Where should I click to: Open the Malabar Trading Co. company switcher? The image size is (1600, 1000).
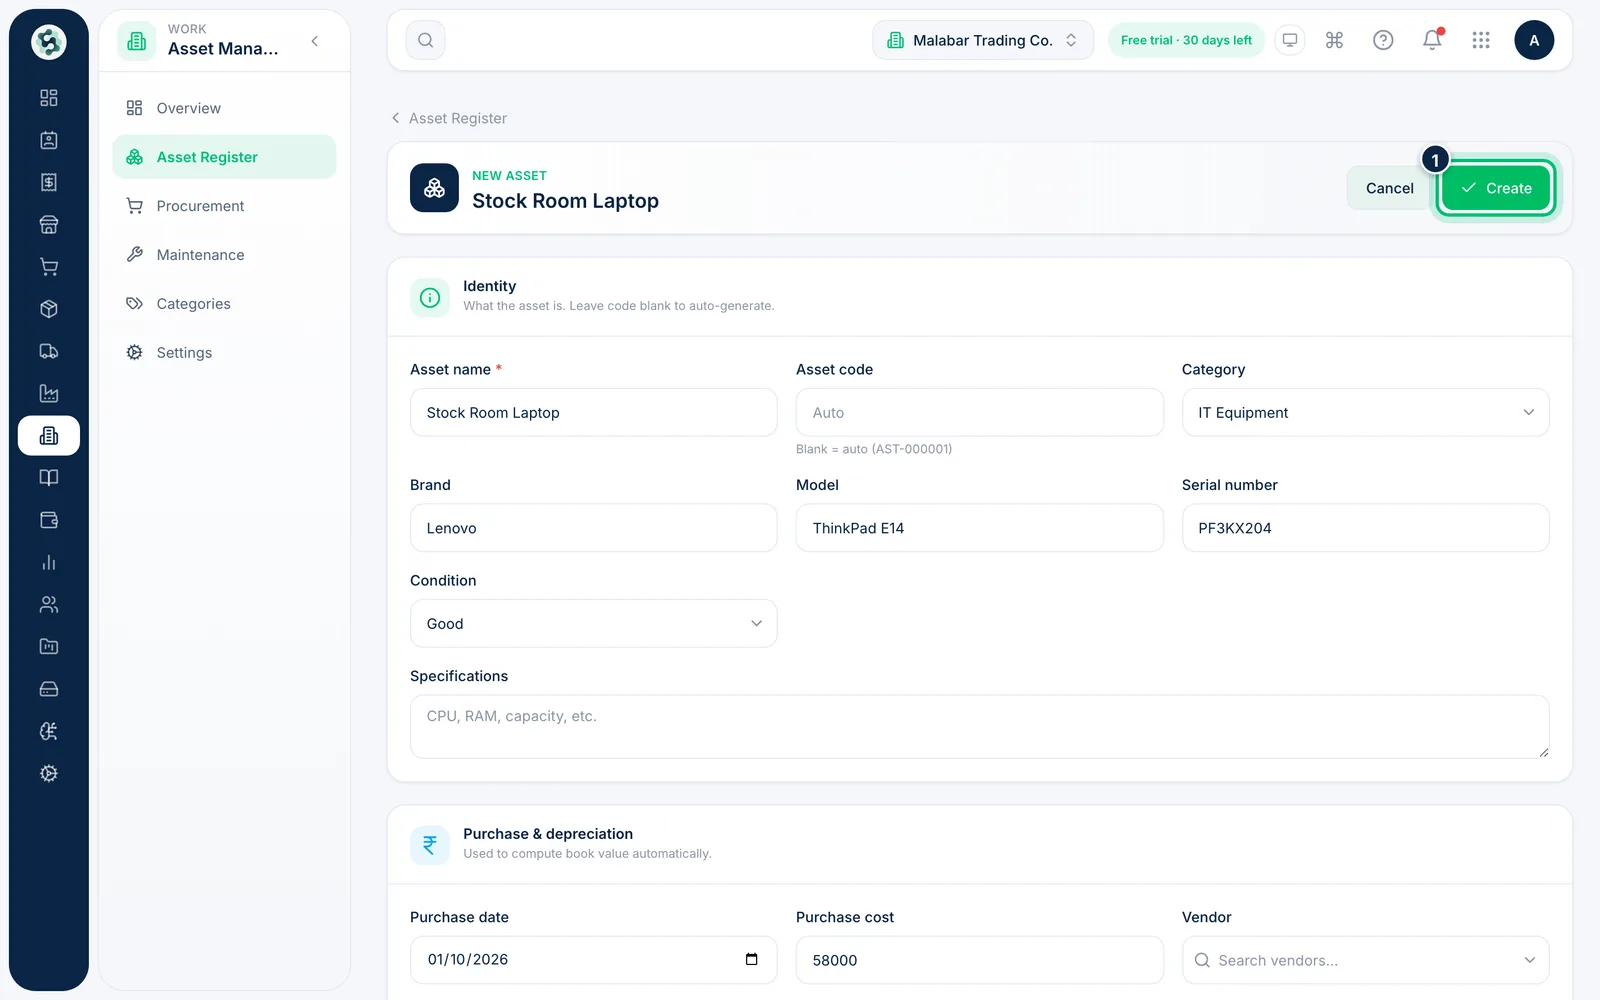(983, 40)
